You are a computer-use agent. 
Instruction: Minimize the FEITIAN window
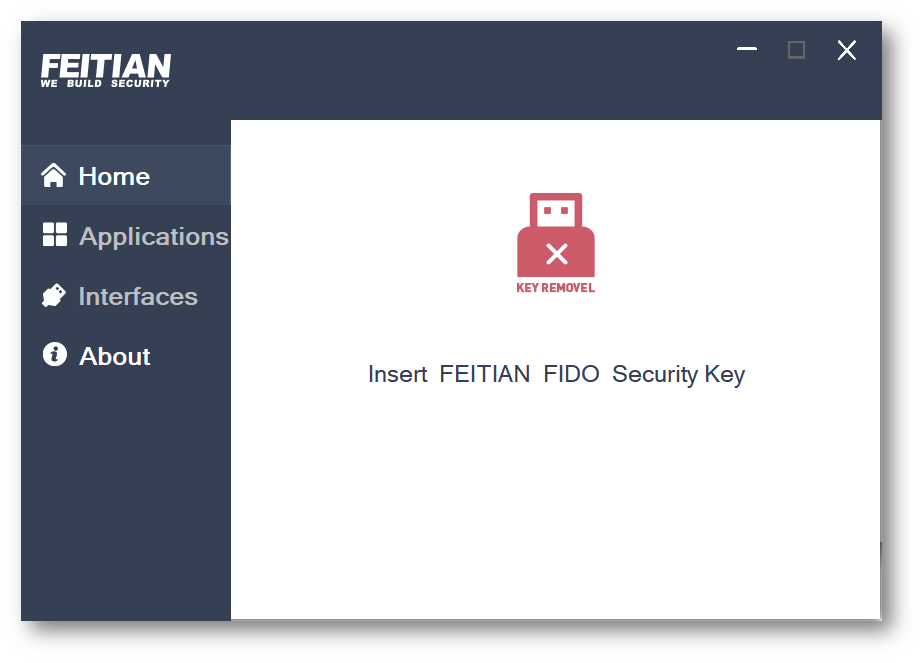pyautogui.click(x=747, y=50)
